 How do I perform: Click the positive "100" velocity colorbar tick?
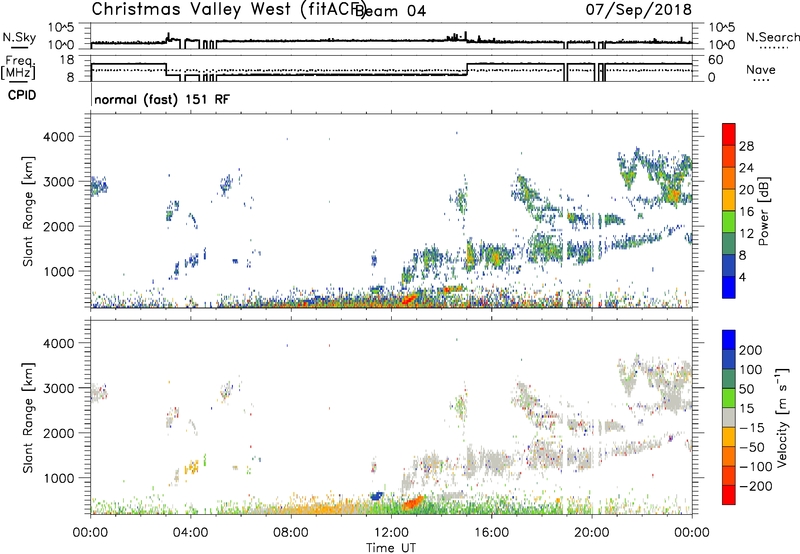[x=751, y=370]
